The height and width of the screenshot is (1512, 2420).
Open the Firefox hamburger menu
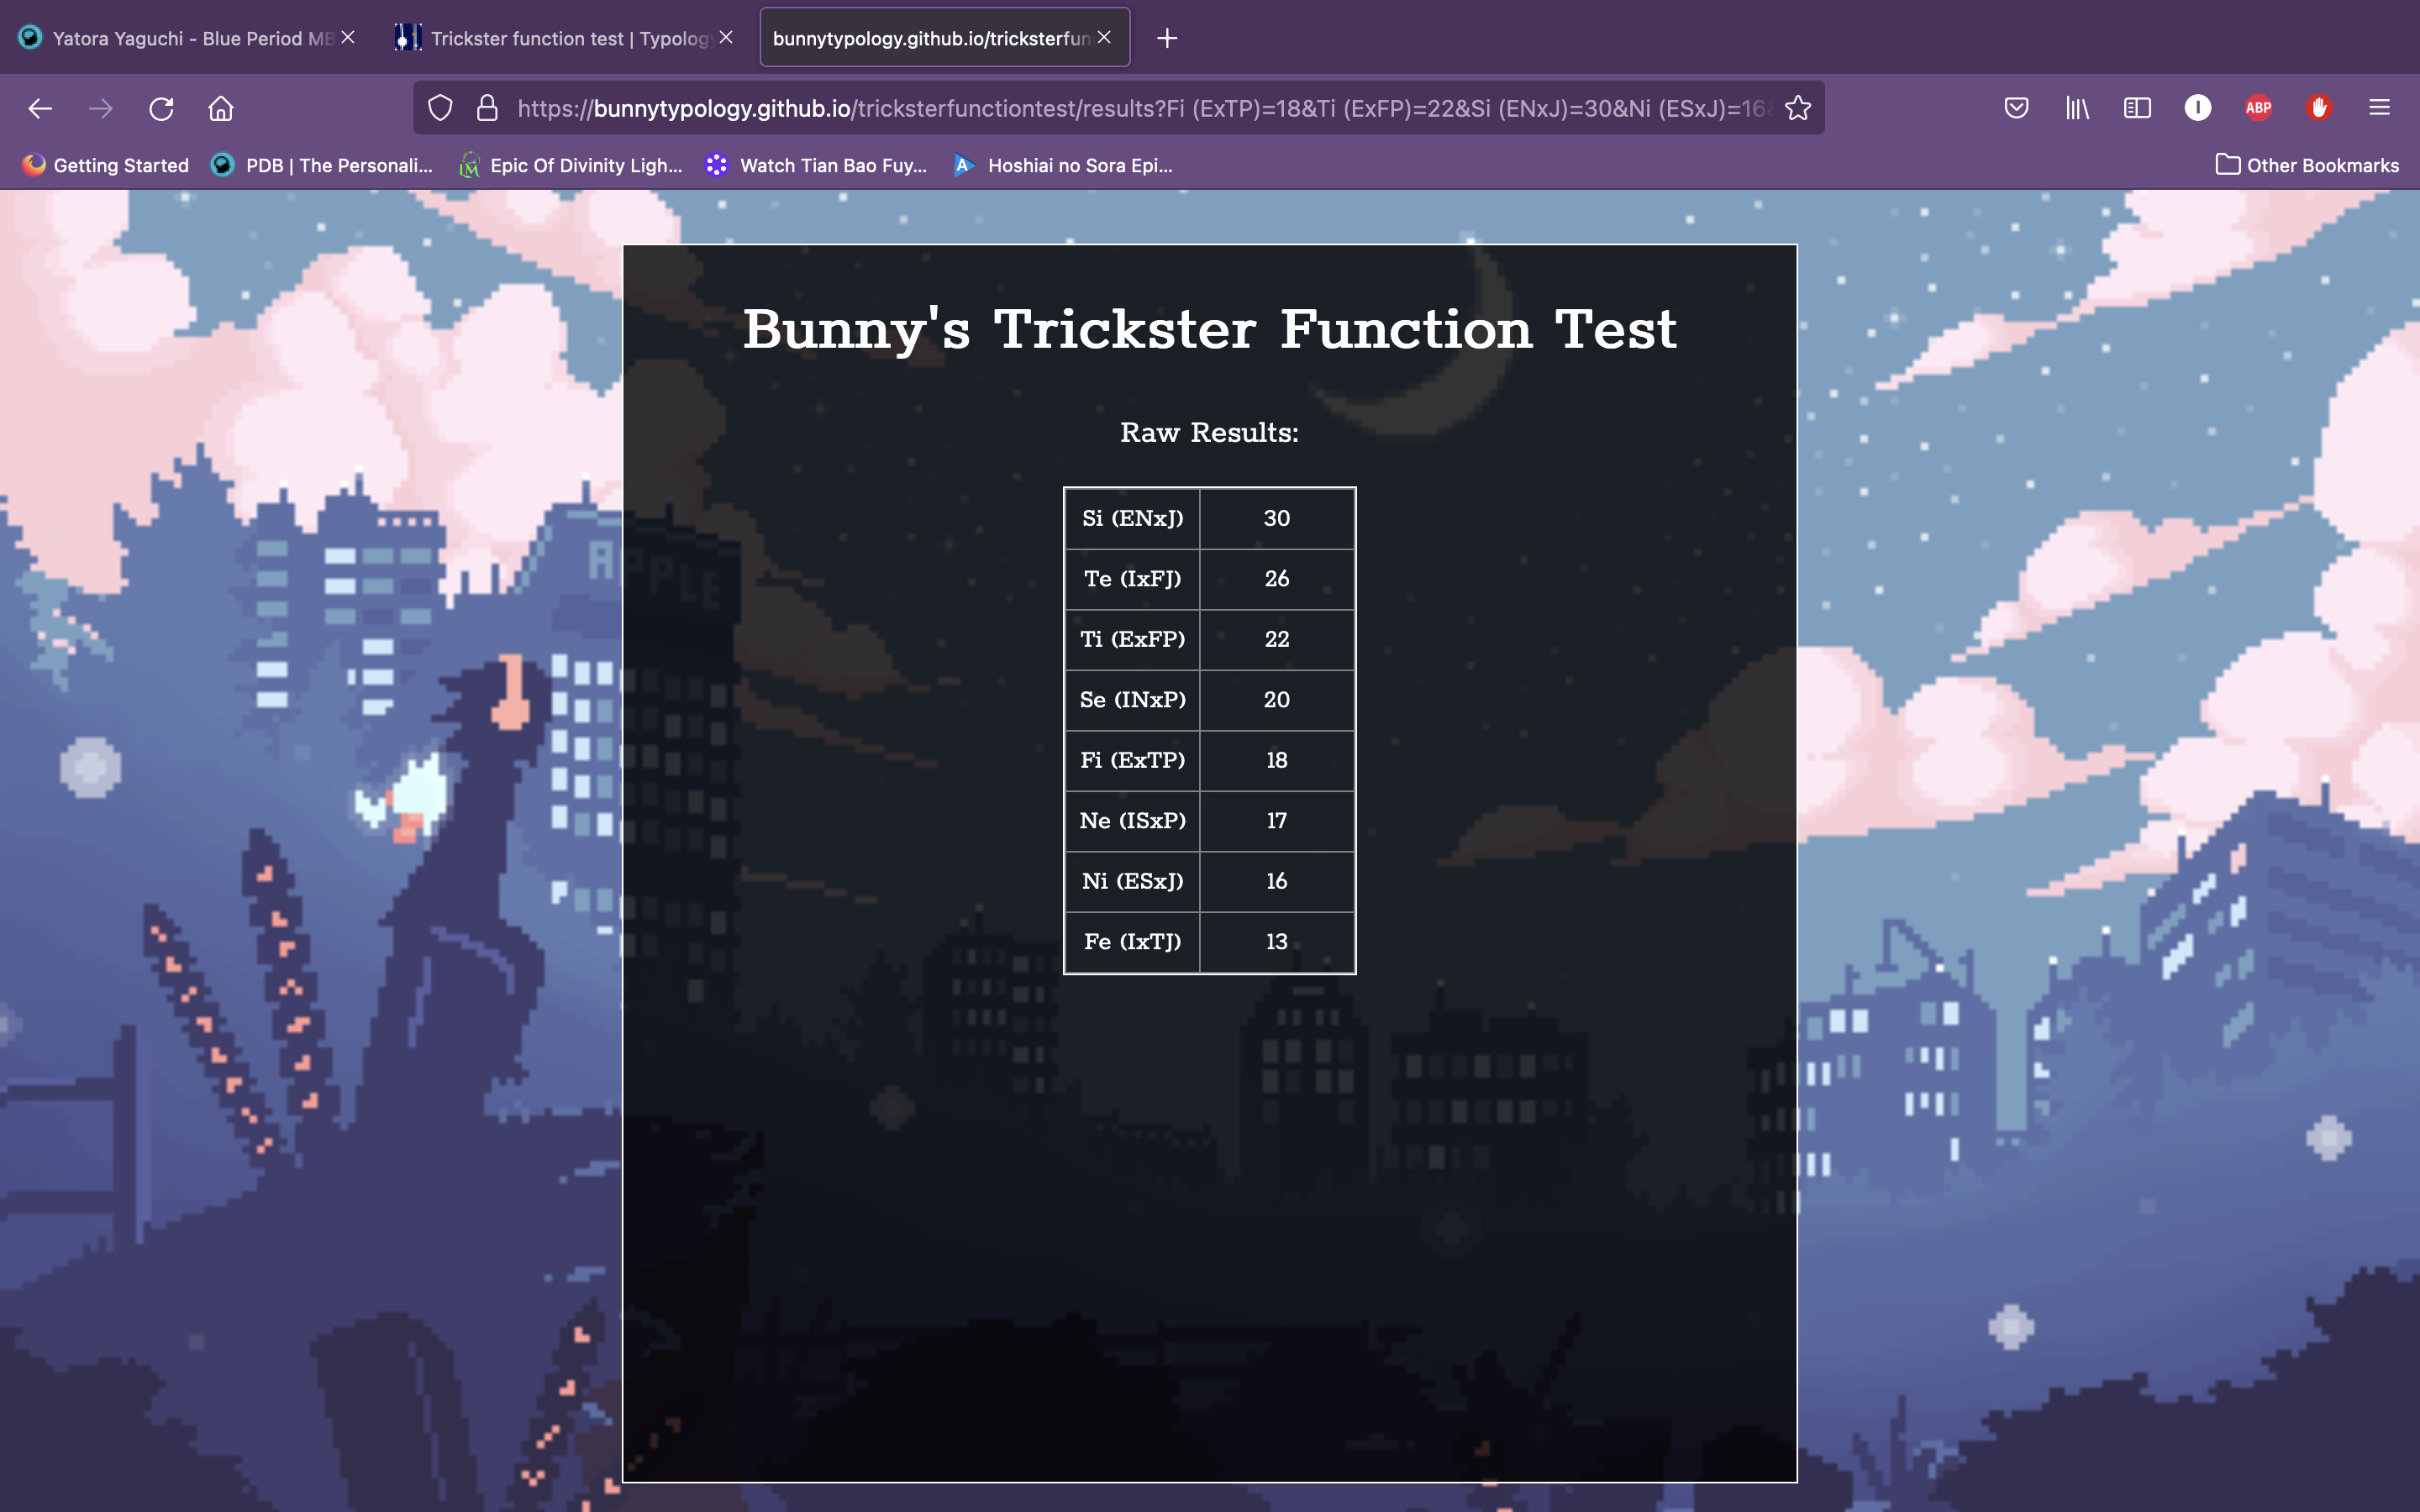[2379, 108]
